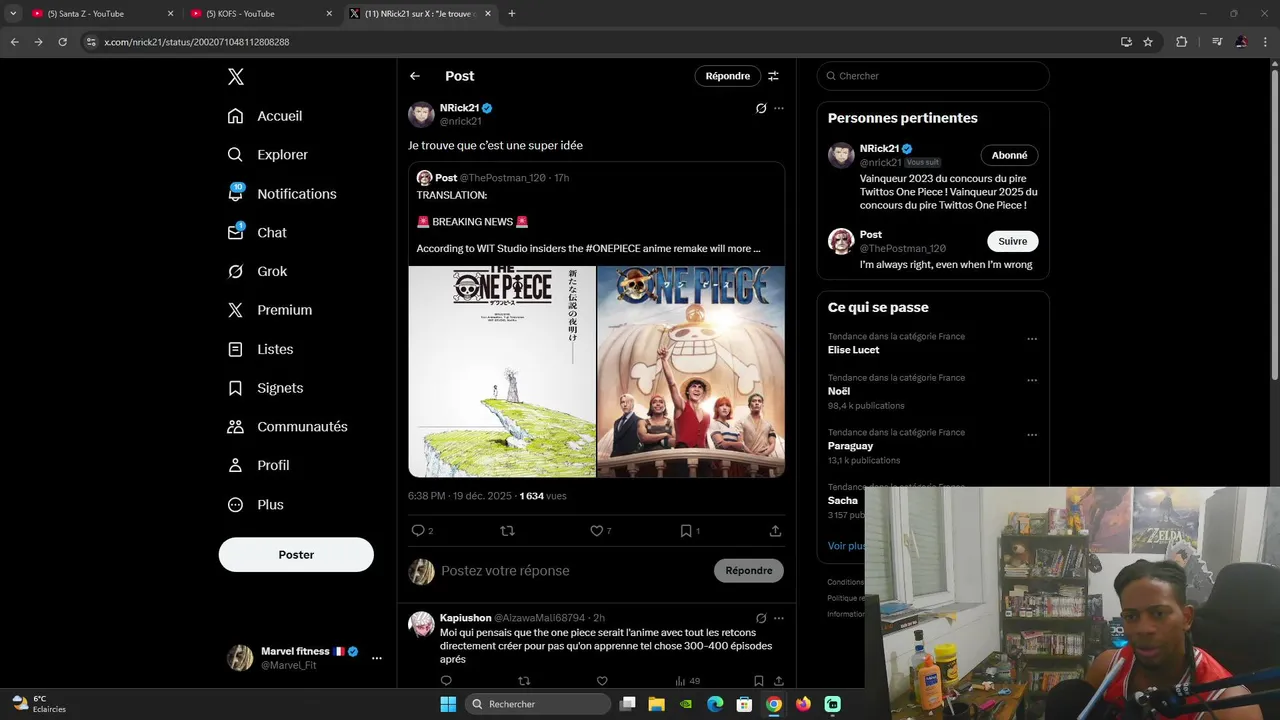Open browser extensions icon
Screen dimensions: 1280x720
(1181, 42)
